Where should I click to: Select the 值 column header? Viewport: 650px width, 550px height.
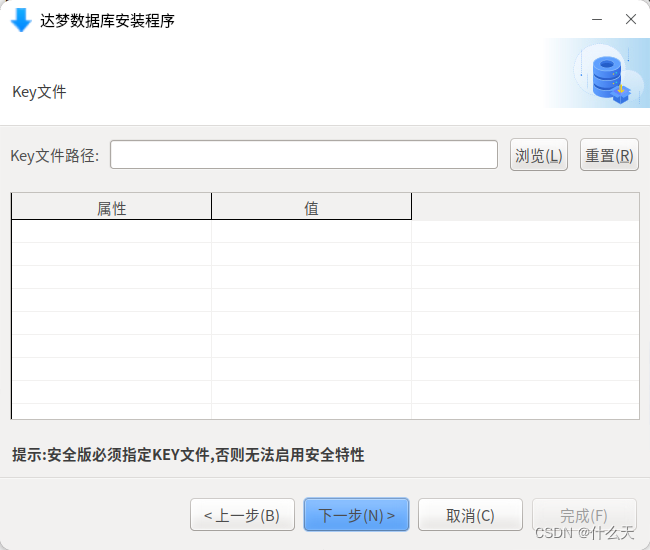[311, 207]
